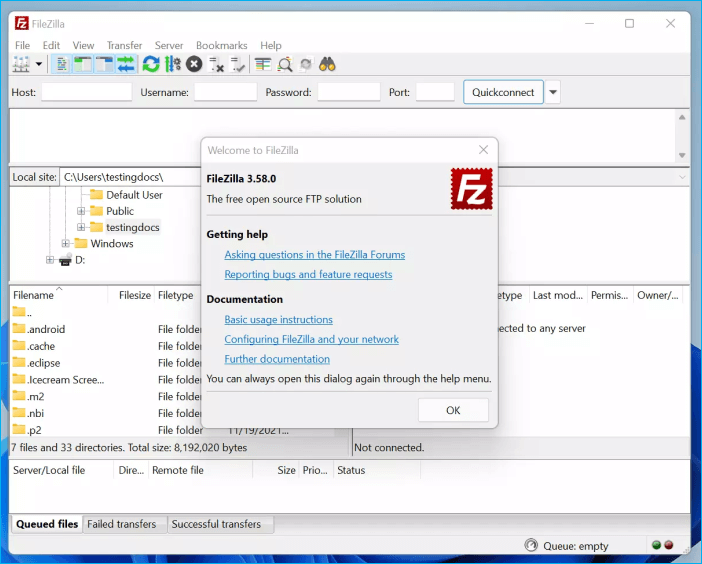Expand the testingdocs folder tree node
The height and width of the screenshot is (564, 702).
pos(81,227)
